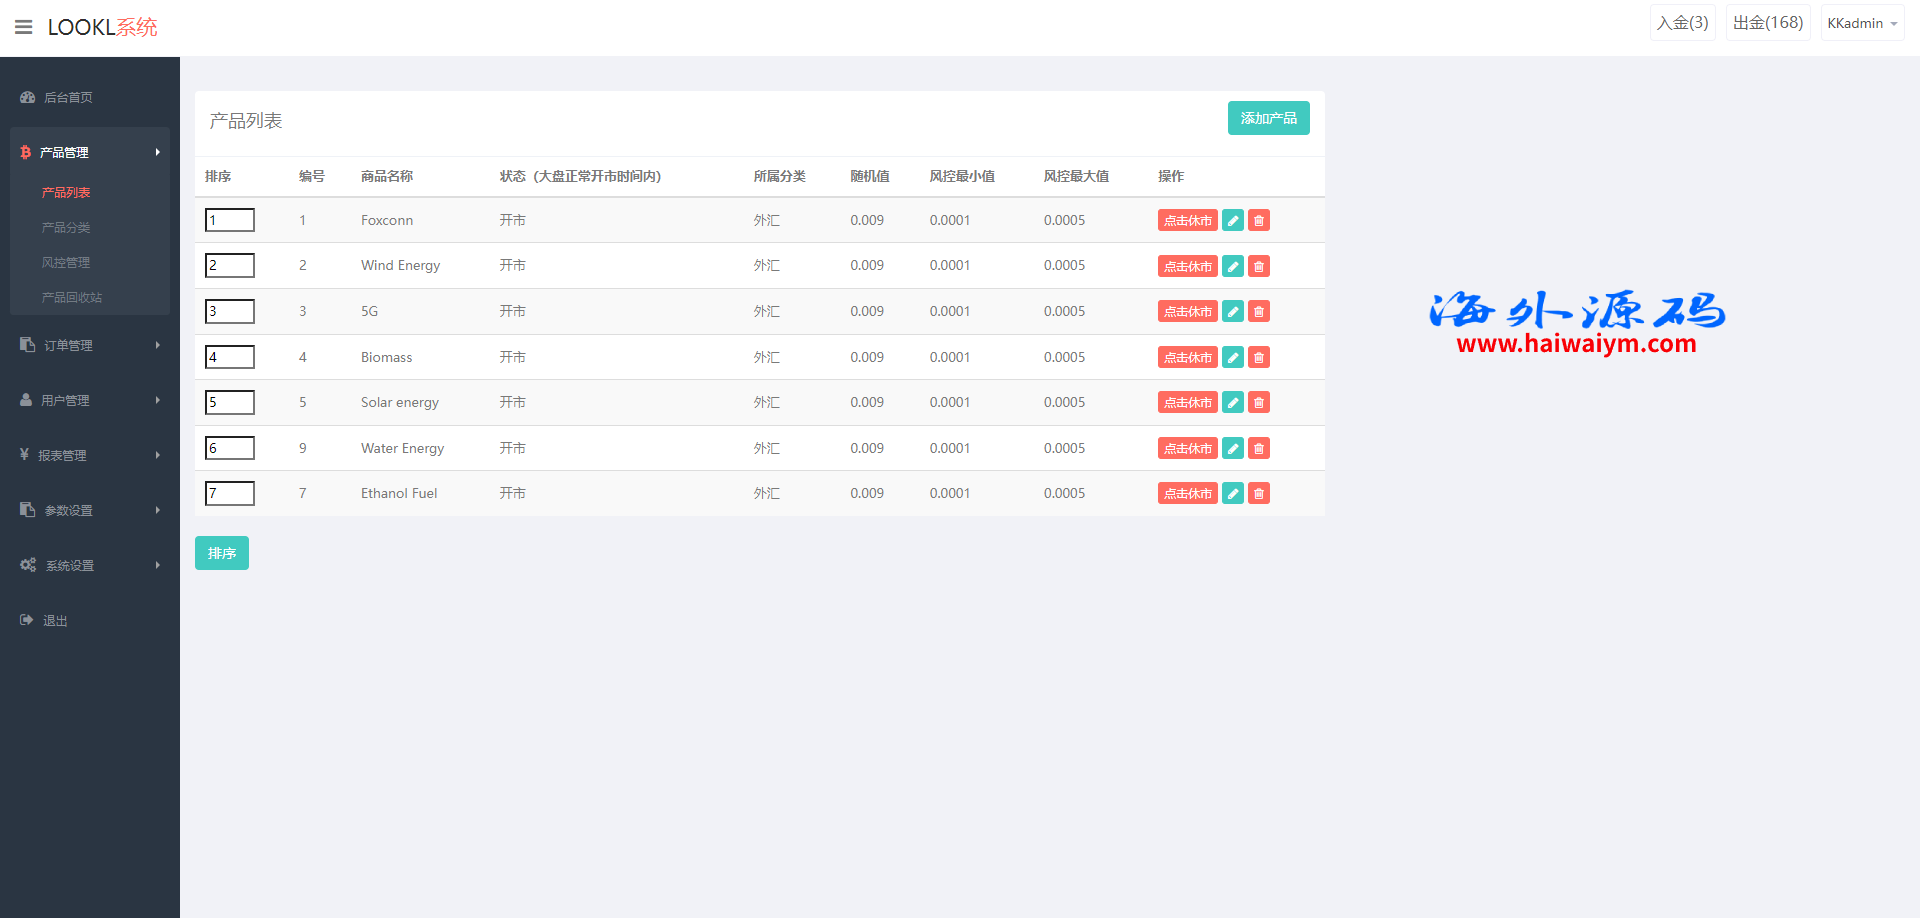The image size is (1920, 918).
Task: Click the delete trash icon for Wind Energy
Action: click(x=1259, y=266)
